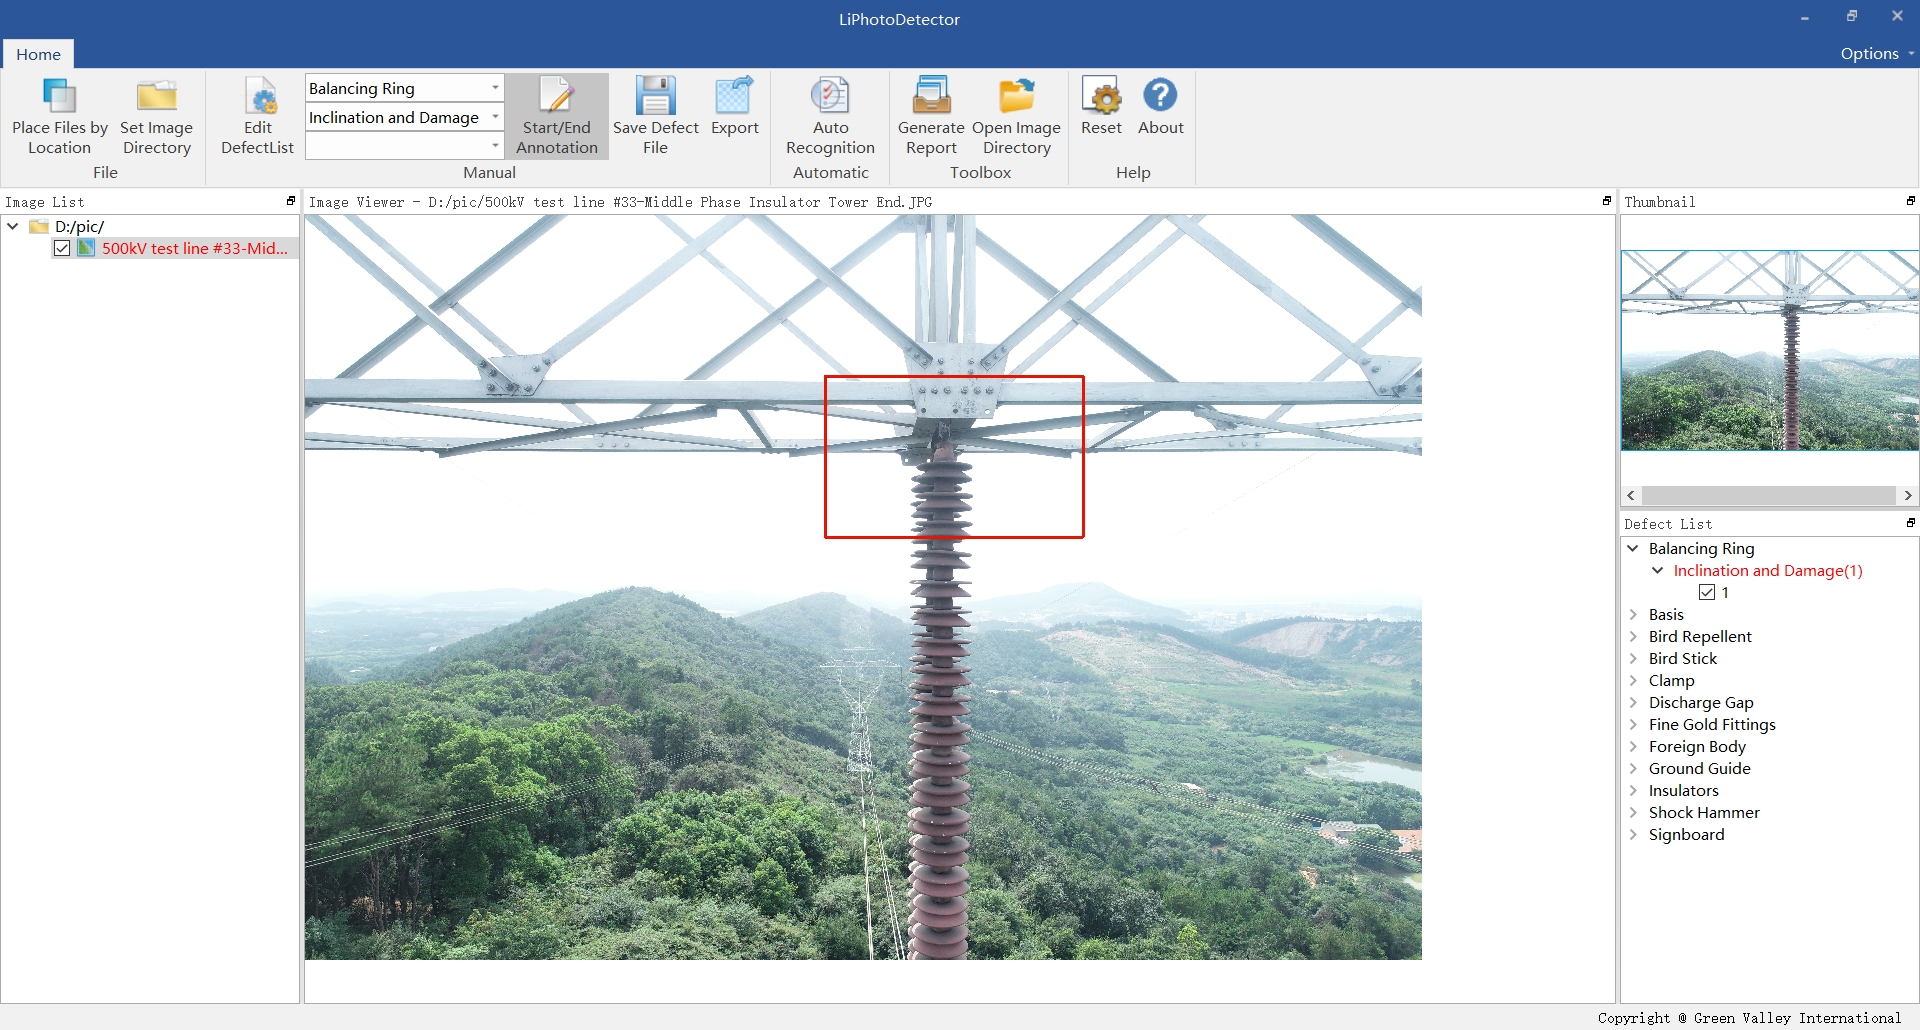
Task: Select Inclination and Damage(1) tree entry
Action: click(1767, 570)
